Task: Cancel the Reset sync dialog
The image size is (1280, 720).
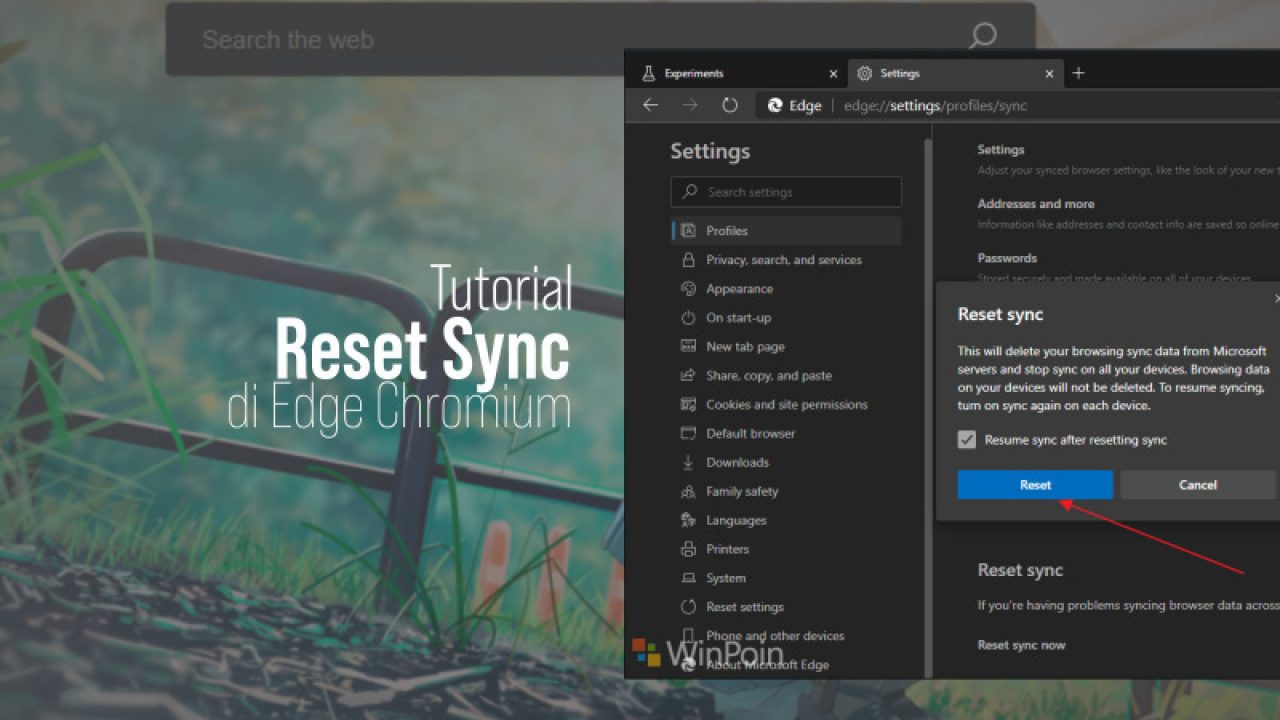Action: pos(1198,485)
